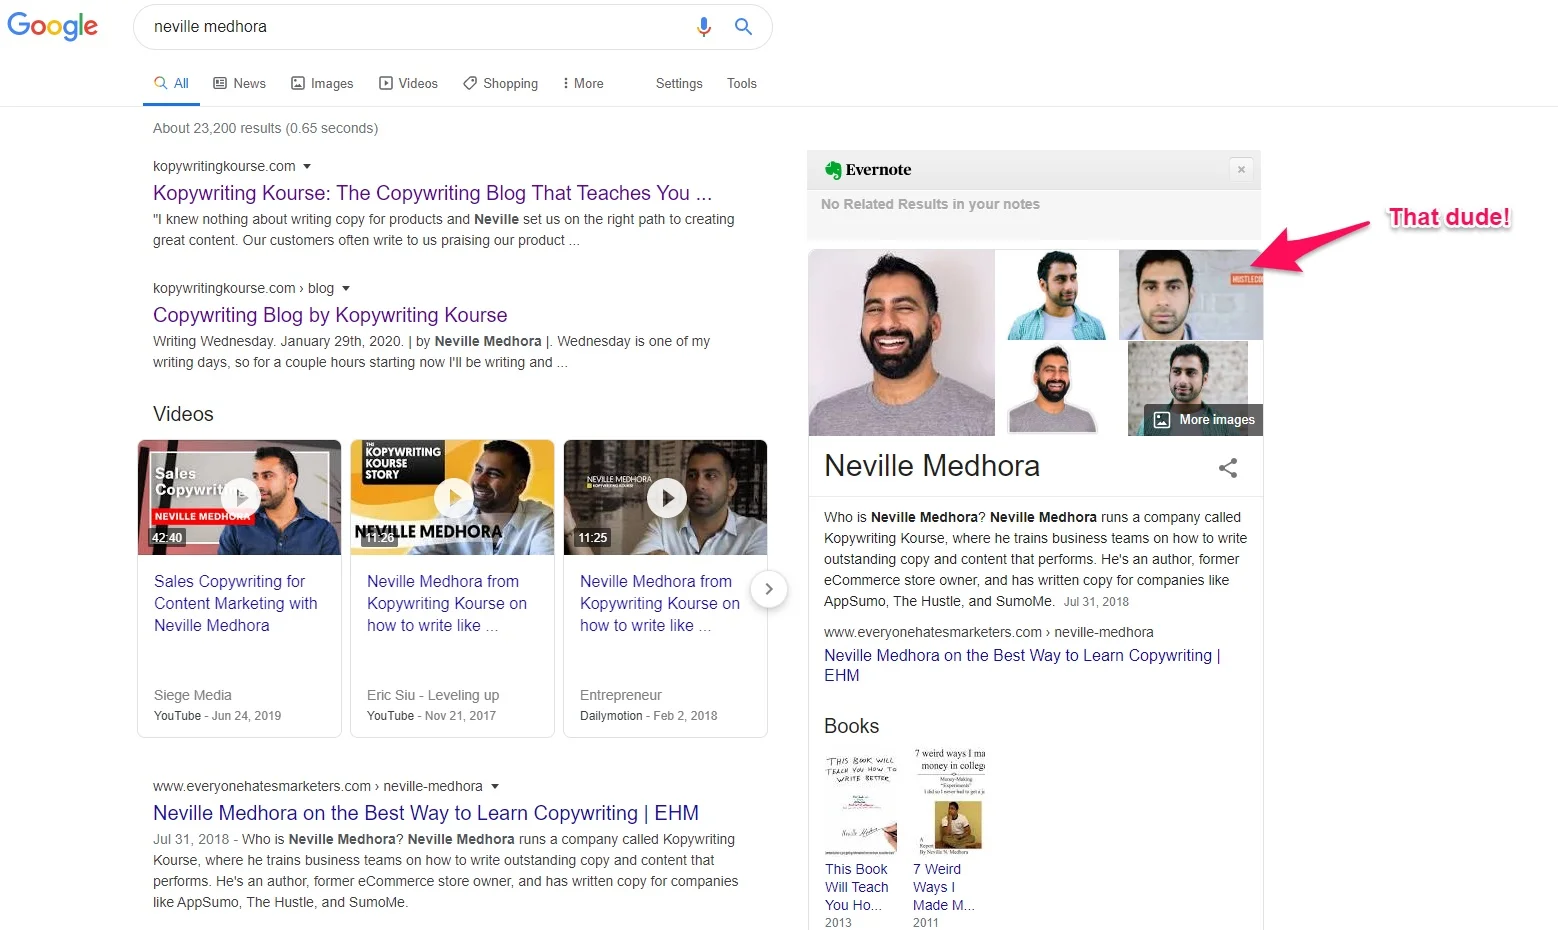Click the Videos section heading
The height and width of the screenshot is (930, 1558).
[183, 414]
